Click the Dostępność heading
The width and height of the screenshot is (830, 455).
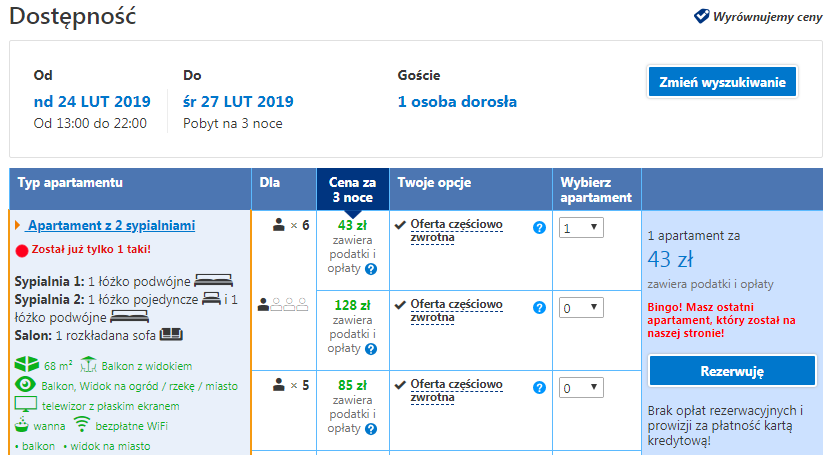pos(73,16)
